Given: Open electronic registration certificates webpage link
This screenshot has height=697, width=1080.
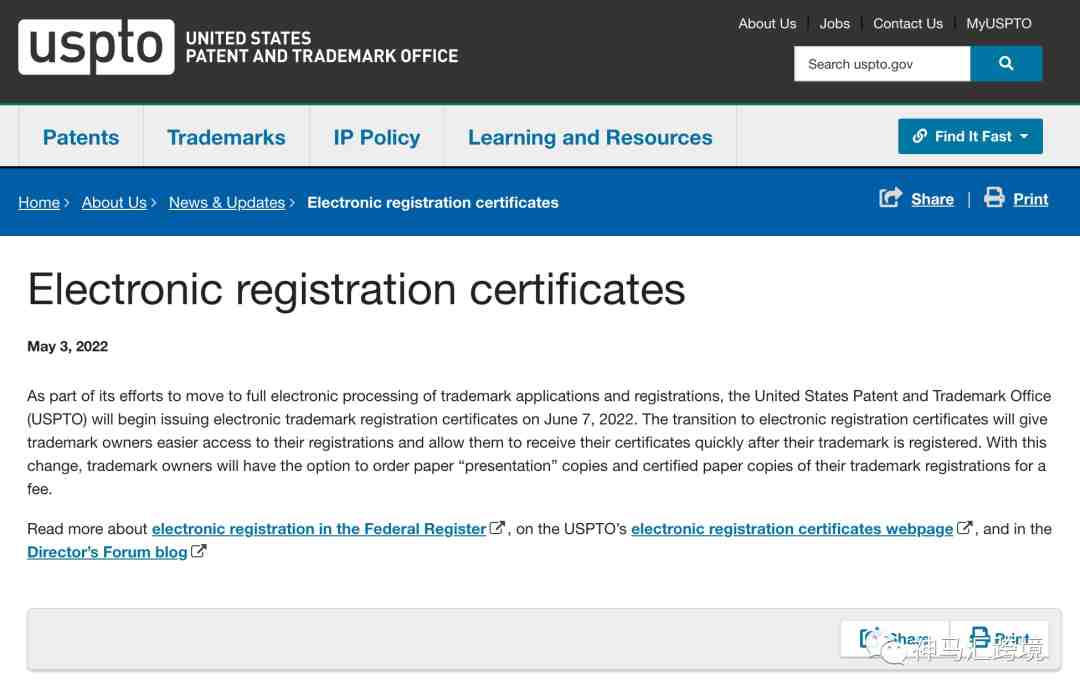Looking at the screenshot, I should click(x=792, y=528).
